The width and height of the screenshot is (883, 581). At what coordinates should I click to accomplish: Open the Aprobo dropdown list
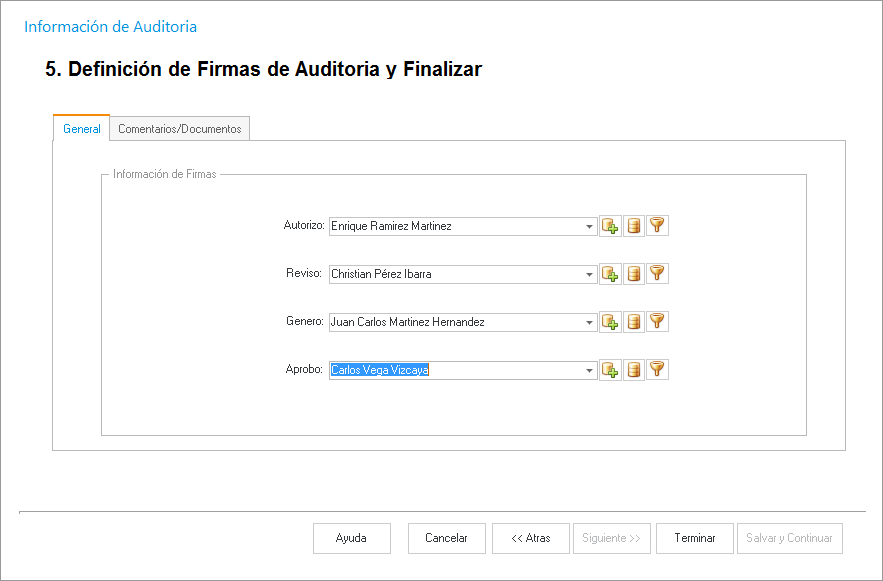pyautogui.click(x=590, y=371)
